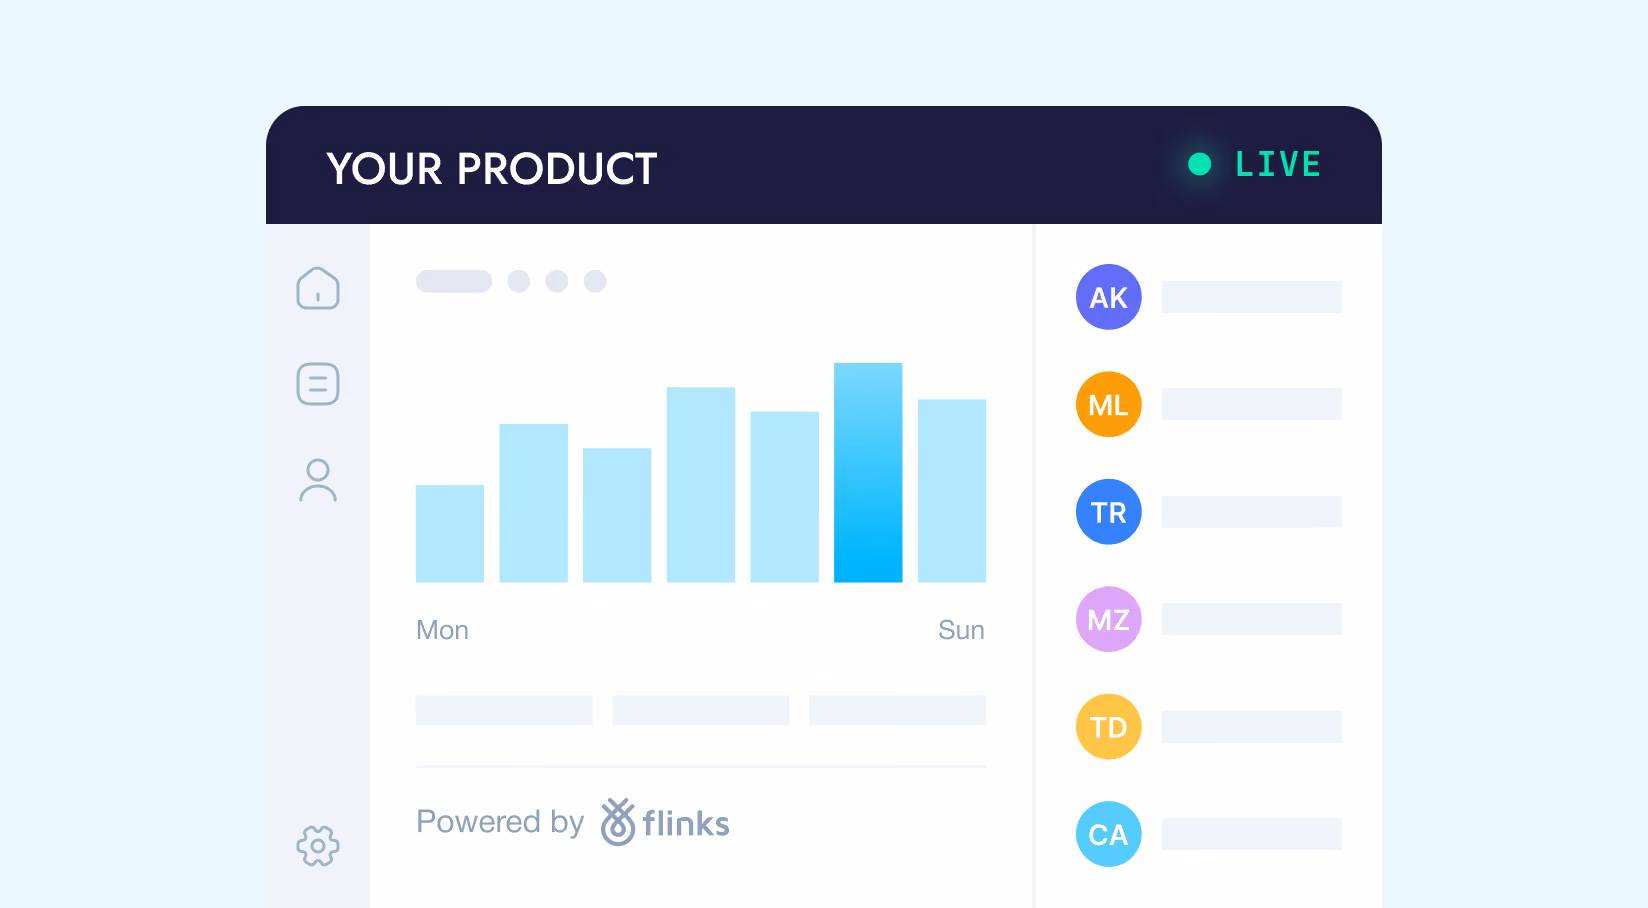
Task: Click the Mon axis label
Action: tap(442, 630)
